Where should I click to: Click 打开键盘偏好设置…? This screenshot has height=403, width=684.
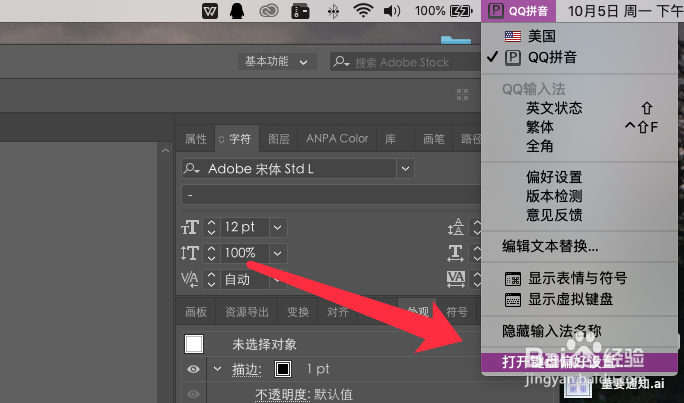[579, 362]
